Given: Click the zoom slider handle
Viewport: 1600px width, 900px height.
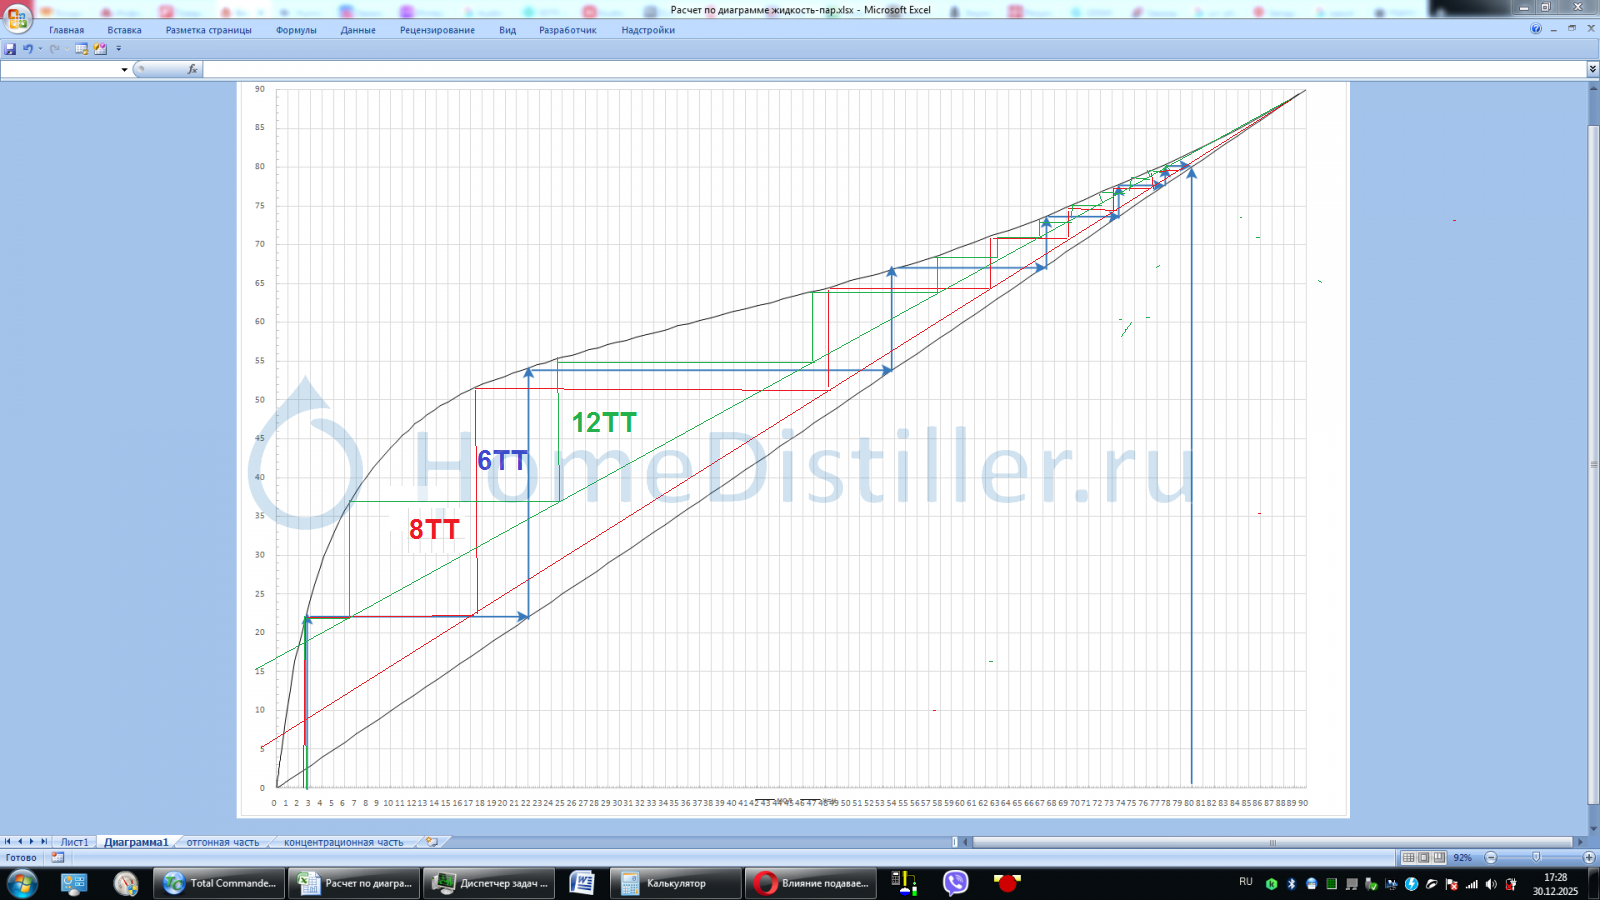Looking at the screenshot, I should click(x=1536, y=857).
